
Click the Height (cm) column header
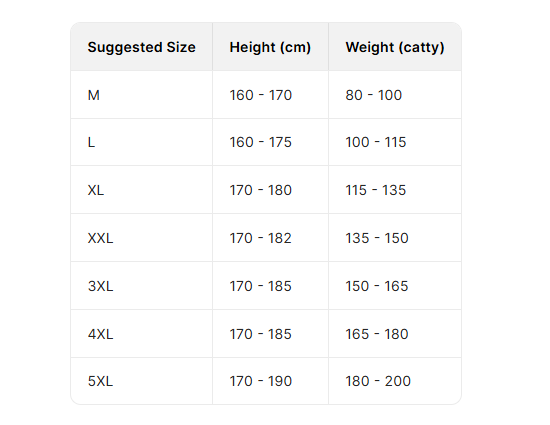pos(270,47)
